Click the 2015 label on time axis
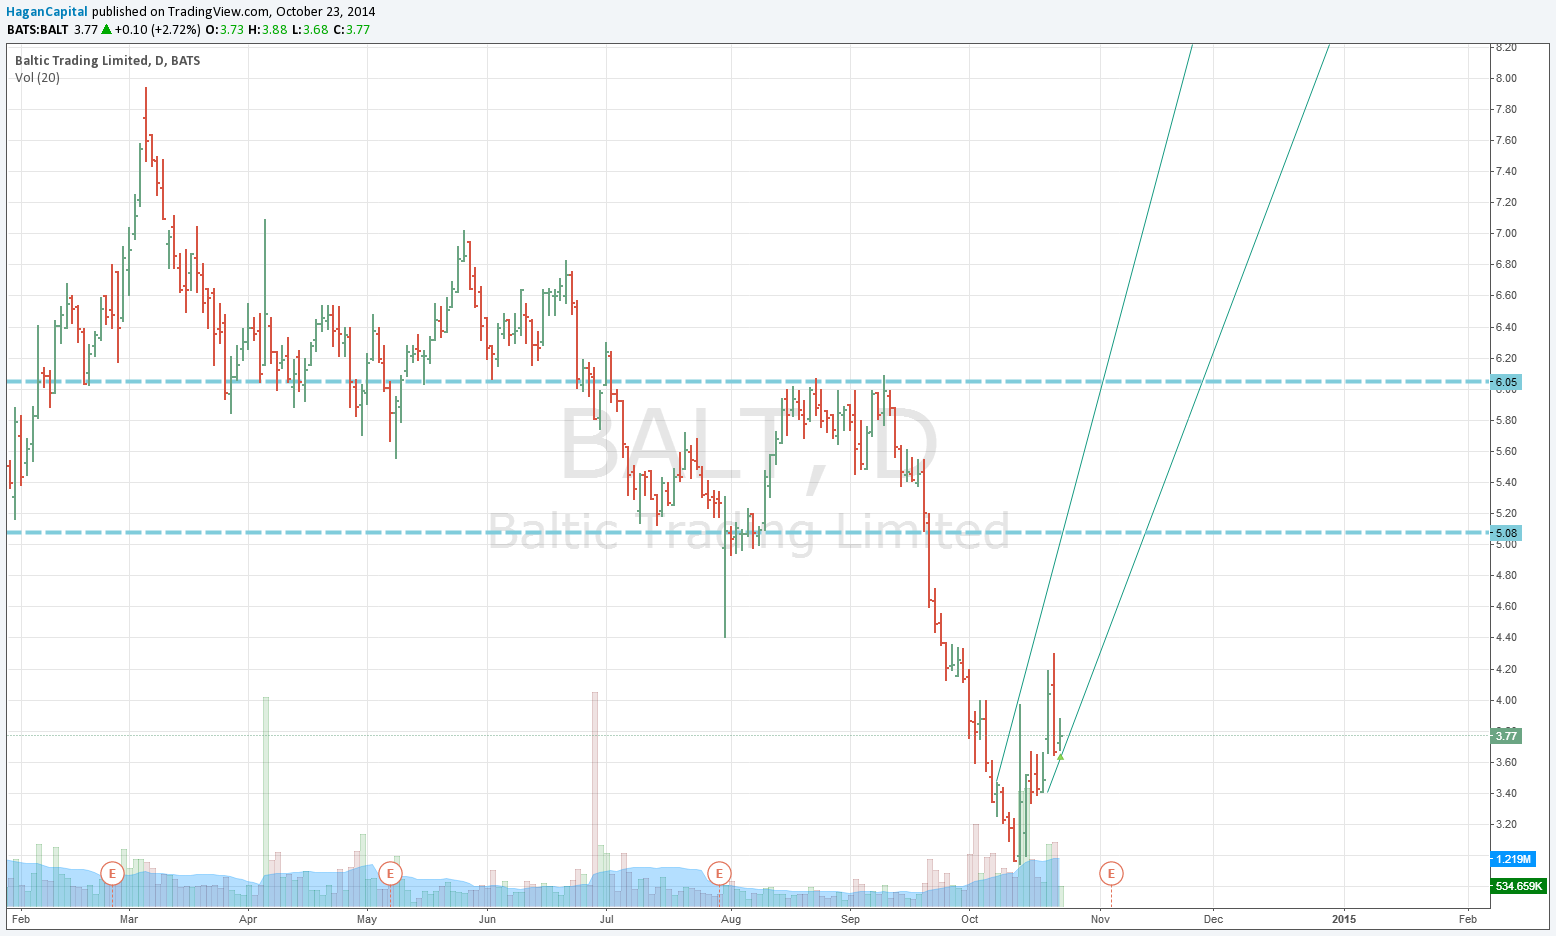Image resolution: width=1556 pixels, height=936 pixels. pyautogui.click(x=1345, y=919)
